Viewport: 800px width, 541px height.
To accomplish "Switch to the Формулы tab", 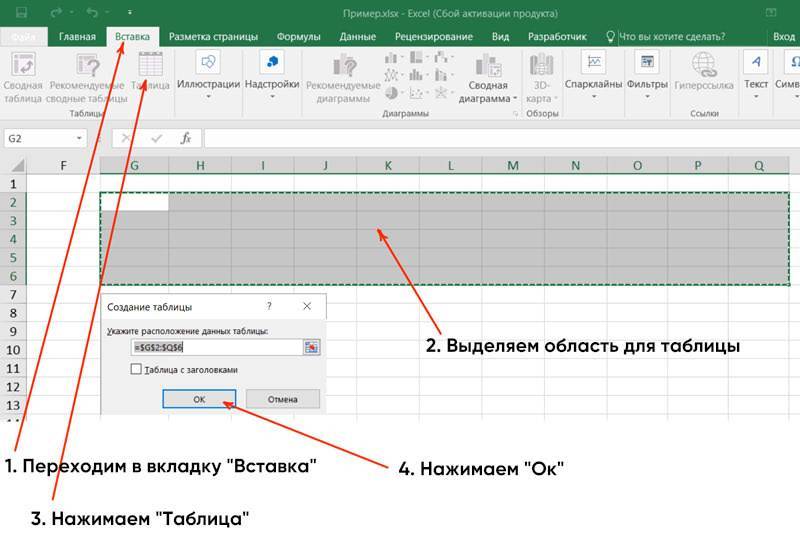I will coord(298,37).
